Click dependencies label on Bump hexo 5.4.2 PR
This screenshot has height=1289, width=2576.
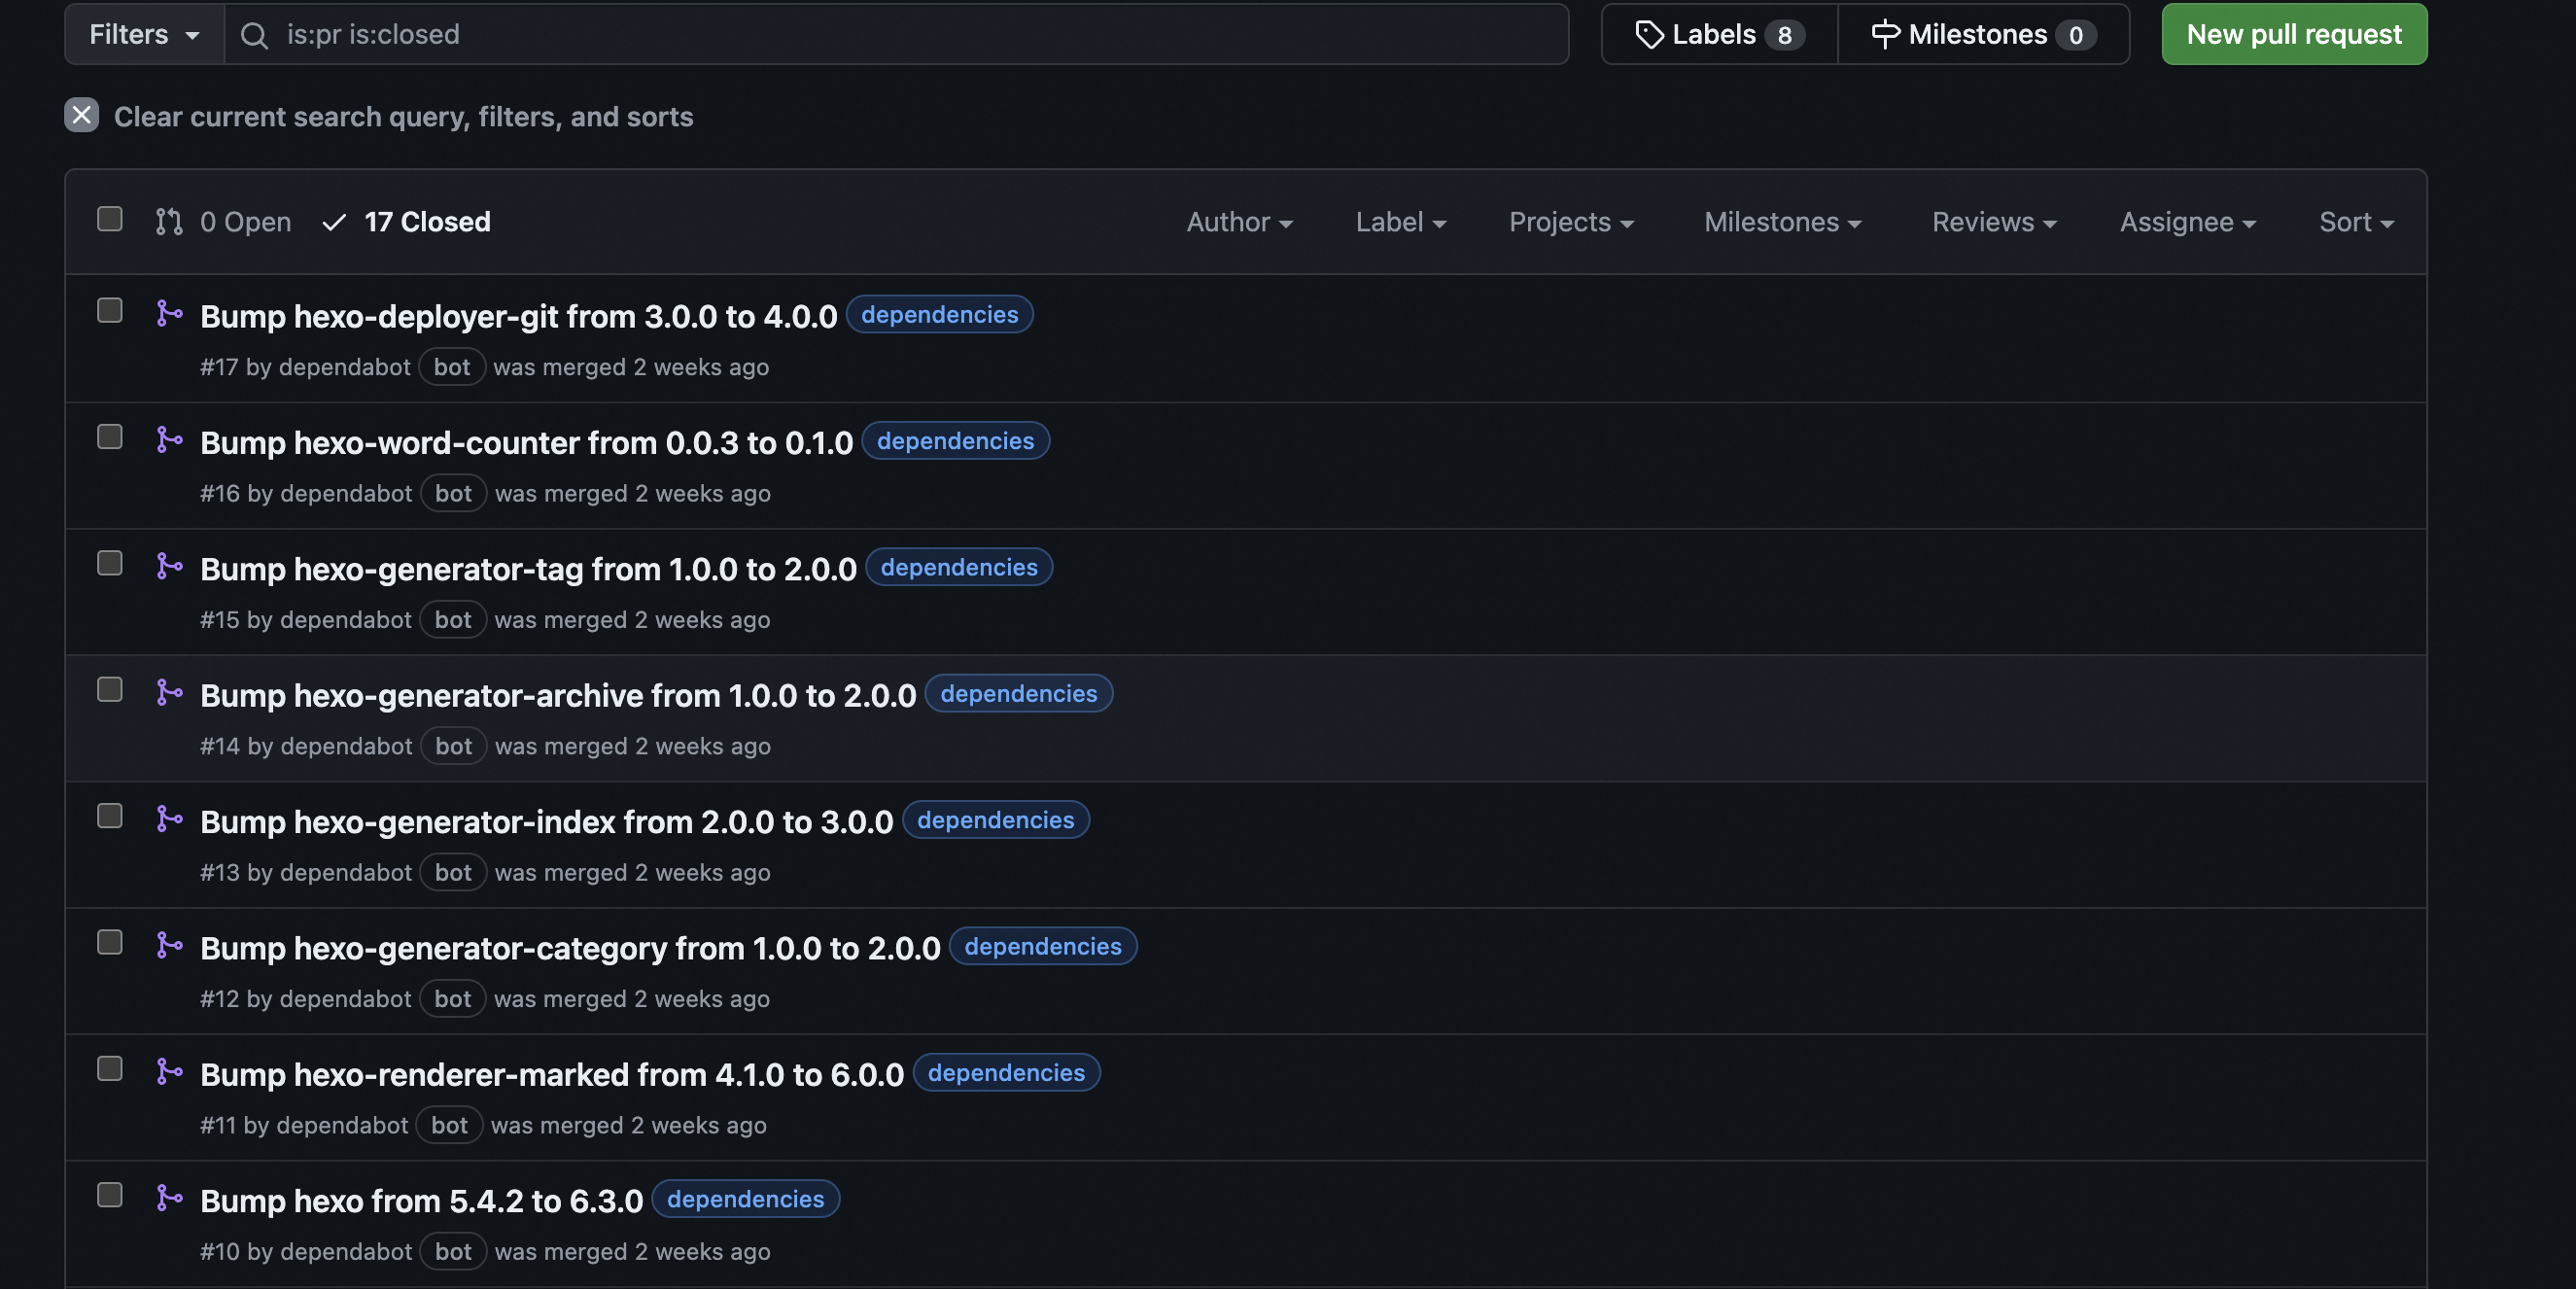coord(745,1198)
